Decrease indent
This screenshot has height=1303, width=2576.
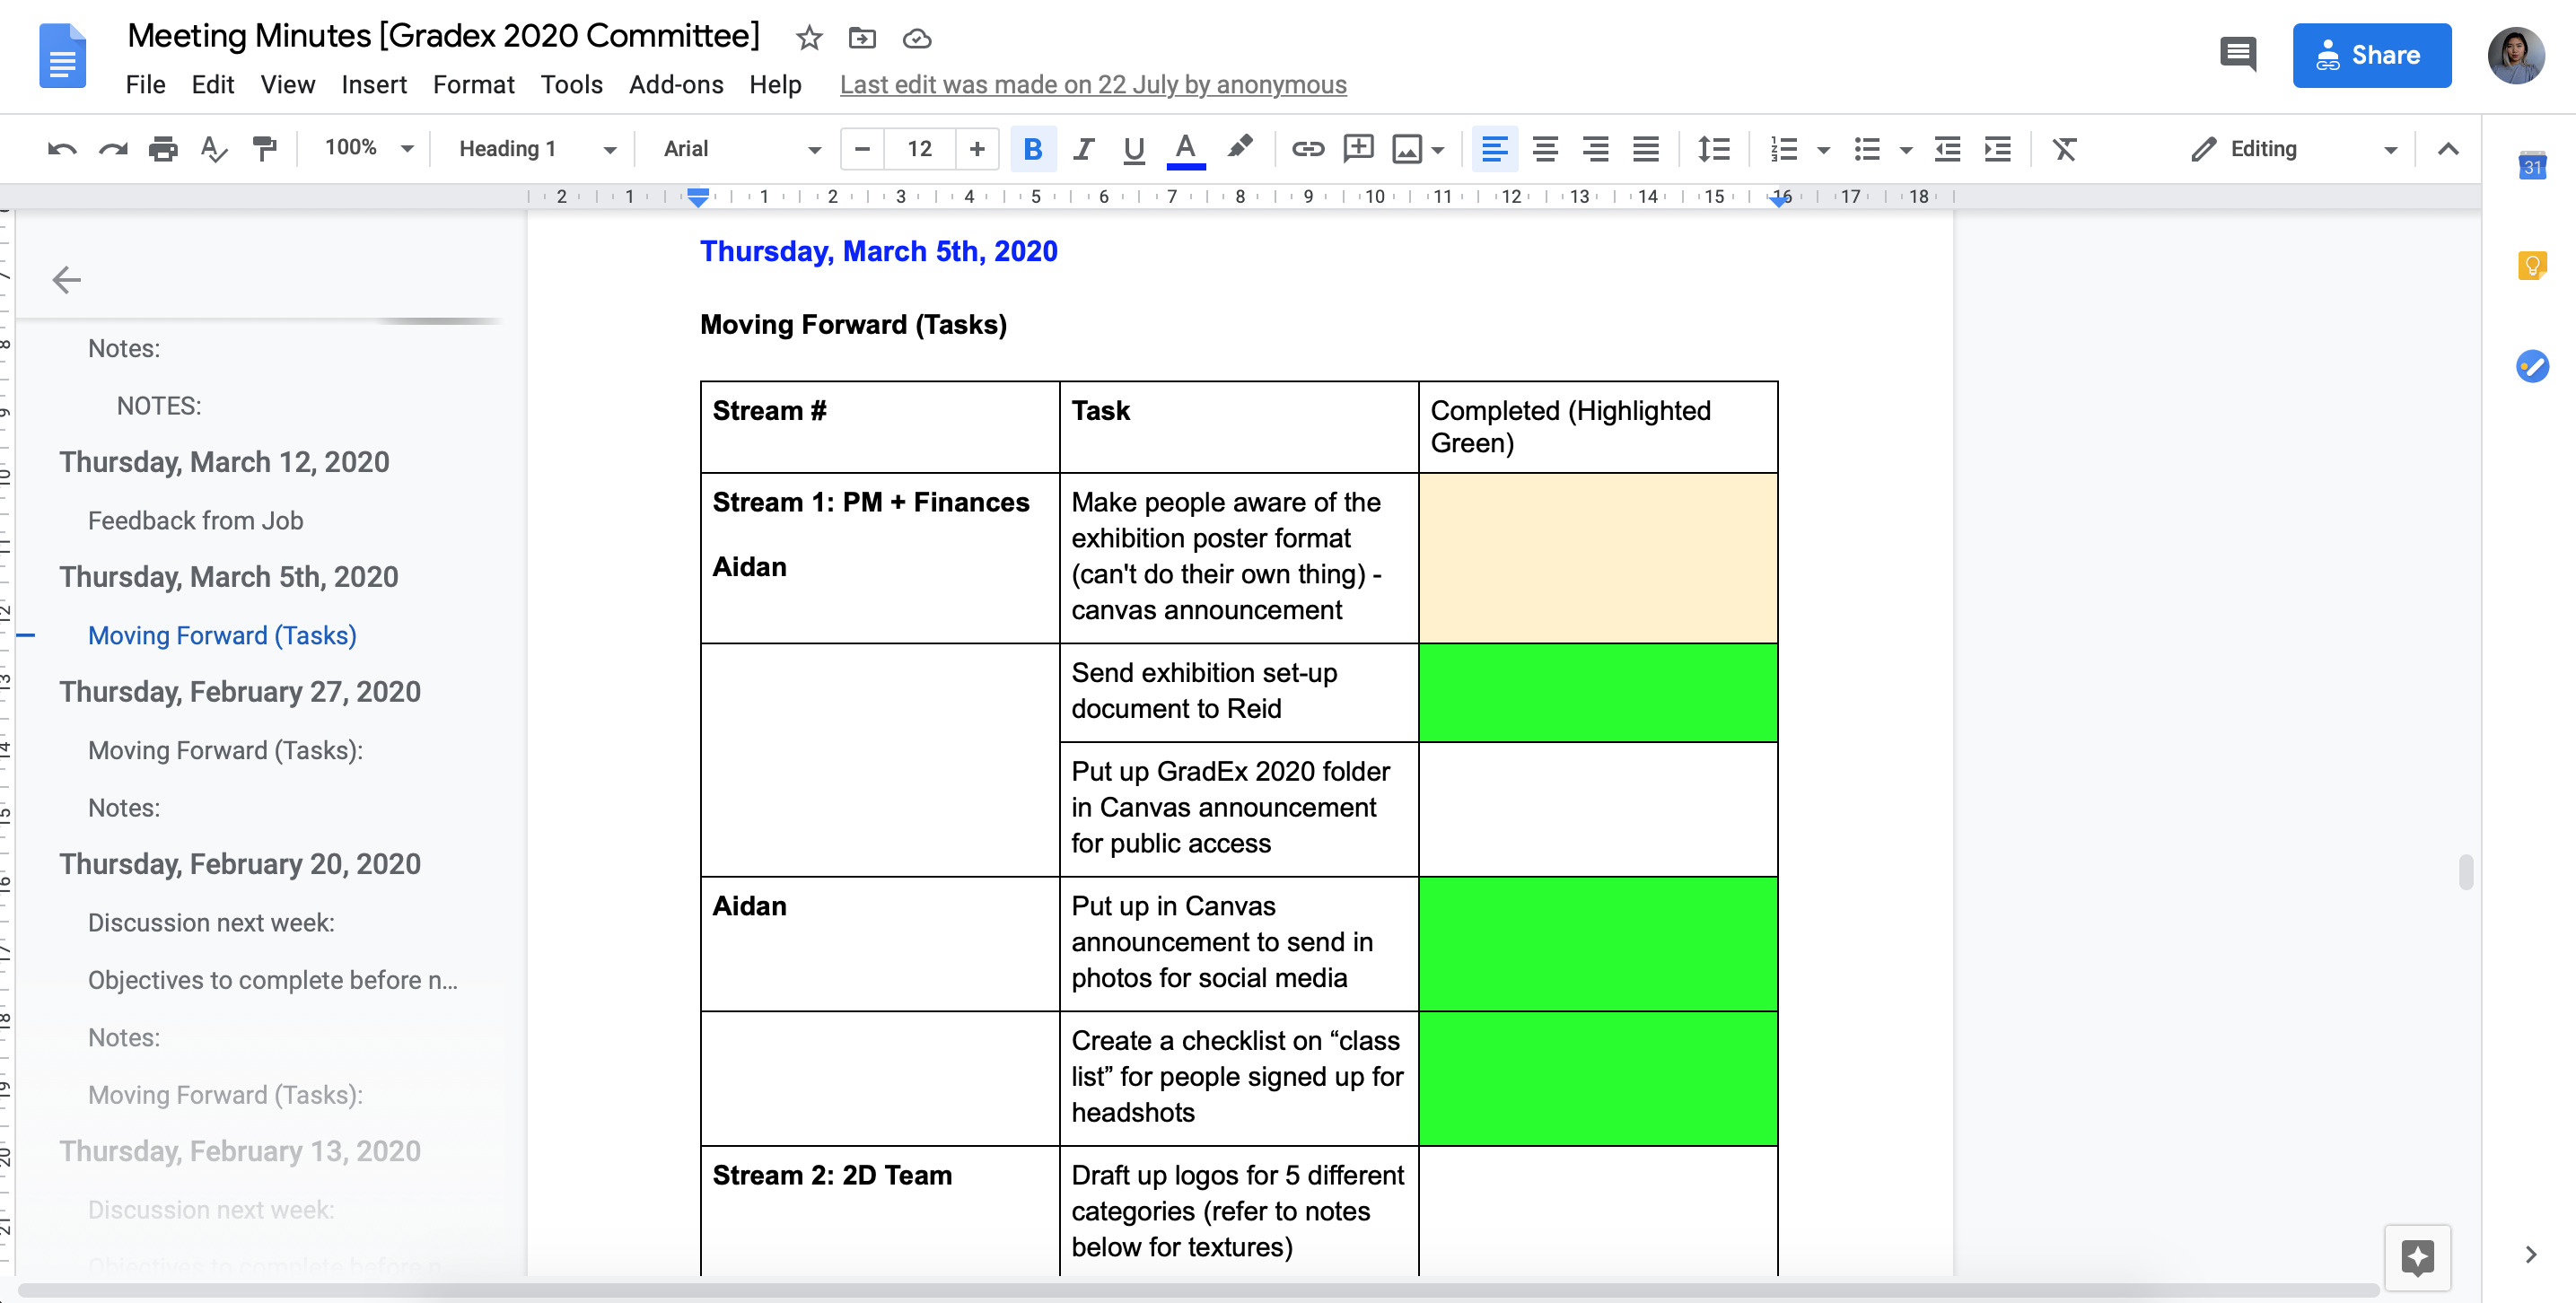coord(1947,149)
